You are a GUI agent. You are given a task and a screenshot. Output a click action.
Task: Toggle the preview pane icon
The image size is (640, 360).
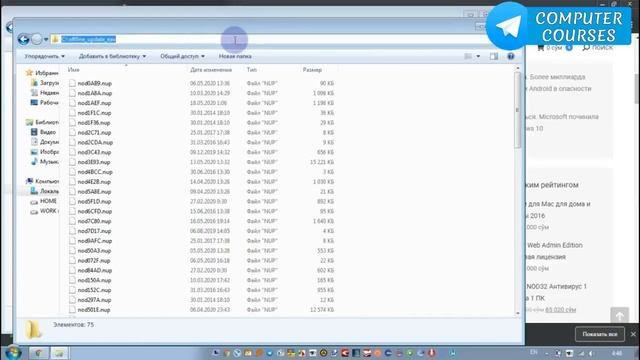pos(494,56)
